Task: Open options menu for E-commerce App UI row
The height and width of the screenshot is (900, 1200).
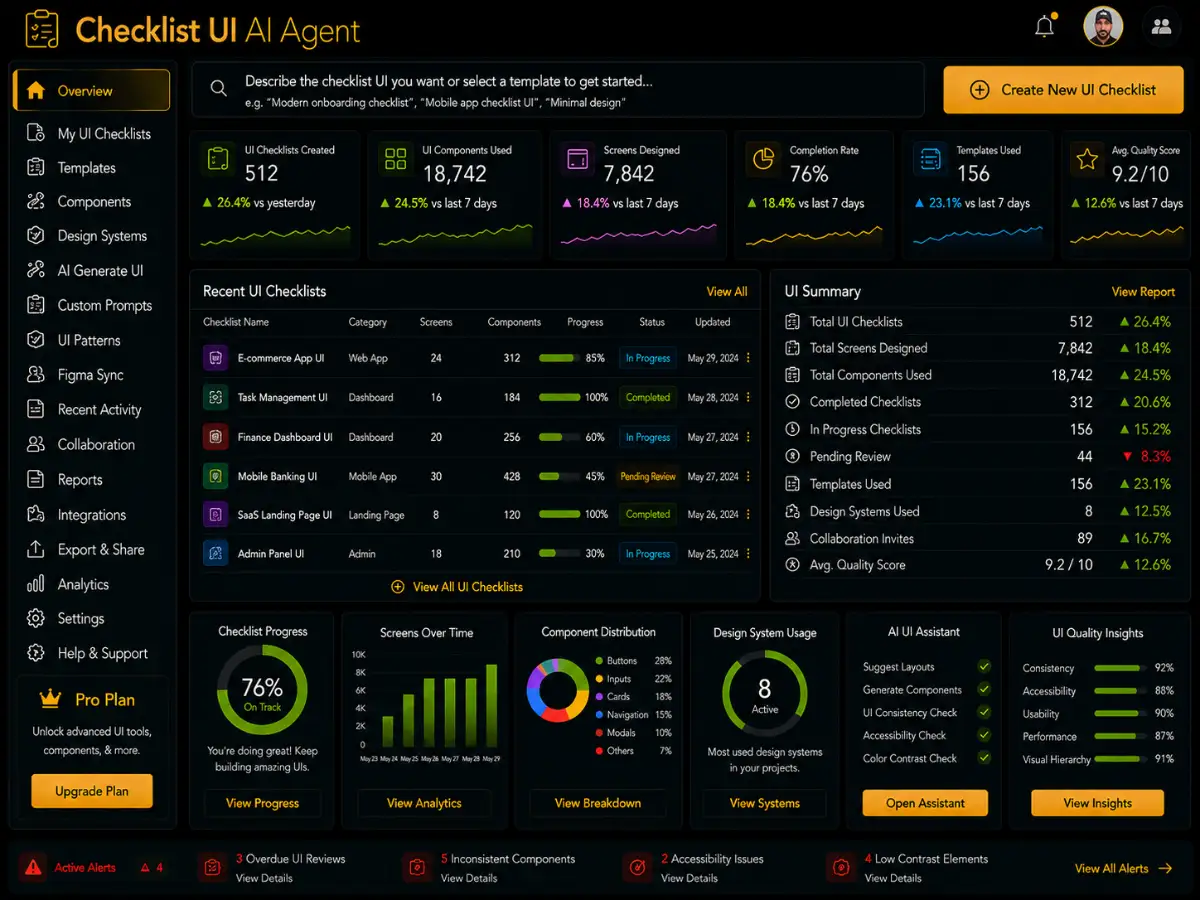Action: pyautogui.click(x=748, y=358)
